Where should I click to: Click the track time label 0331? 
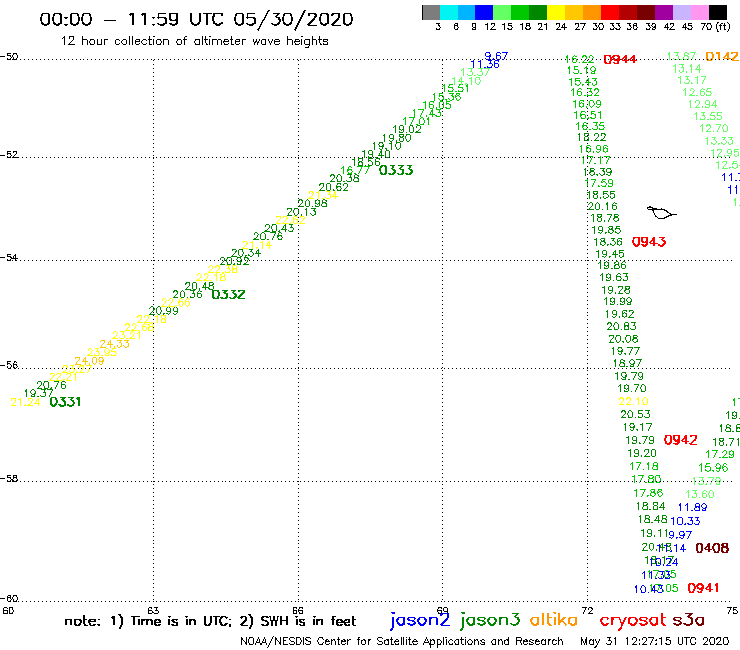pos(65,402)
